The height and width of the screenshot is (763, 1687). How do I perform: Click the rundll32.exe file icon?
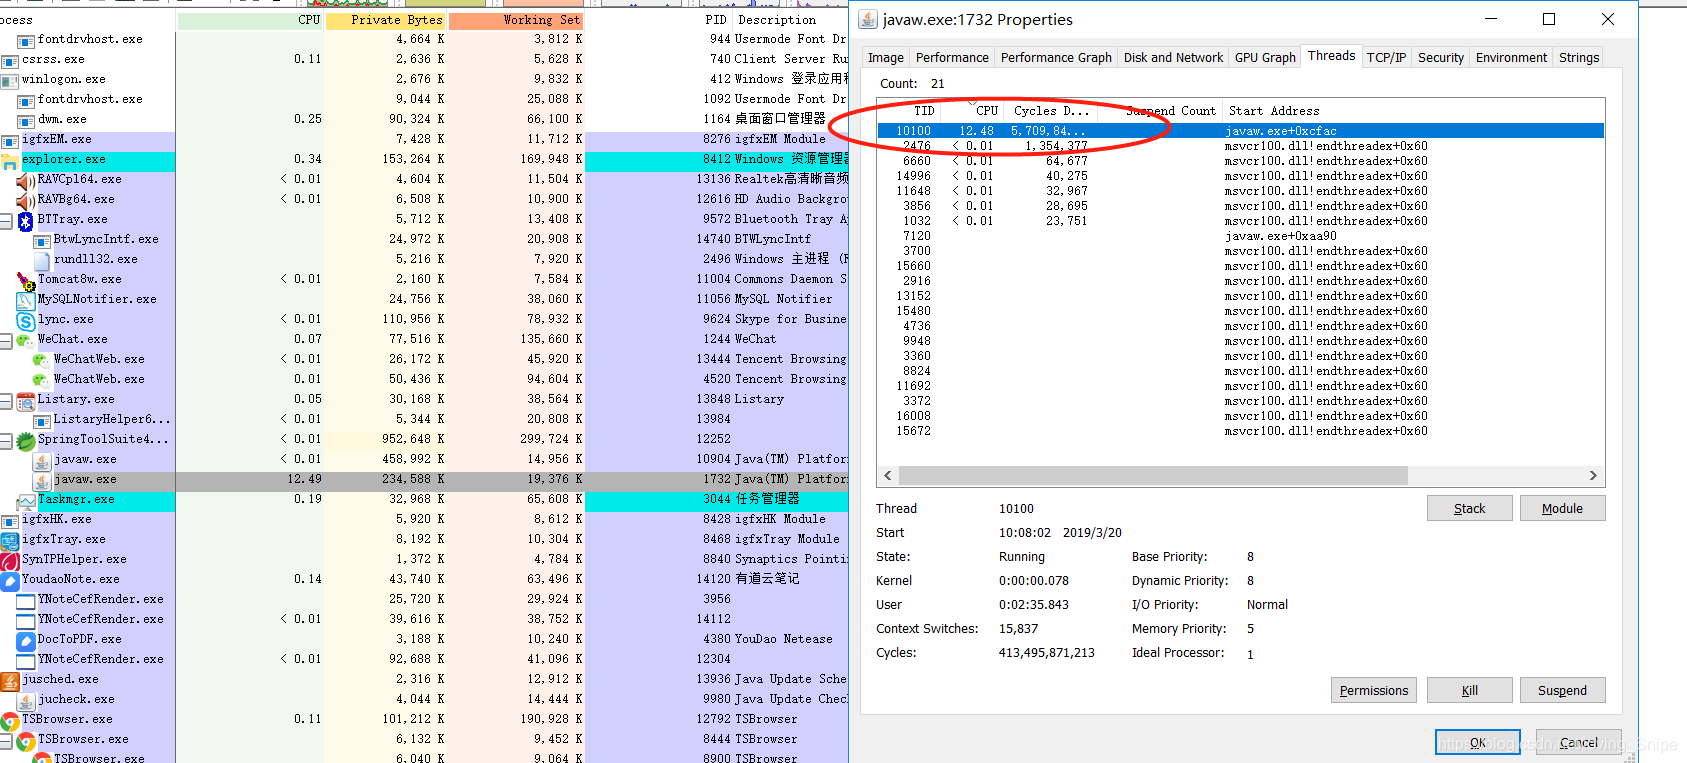pos(42,260)
